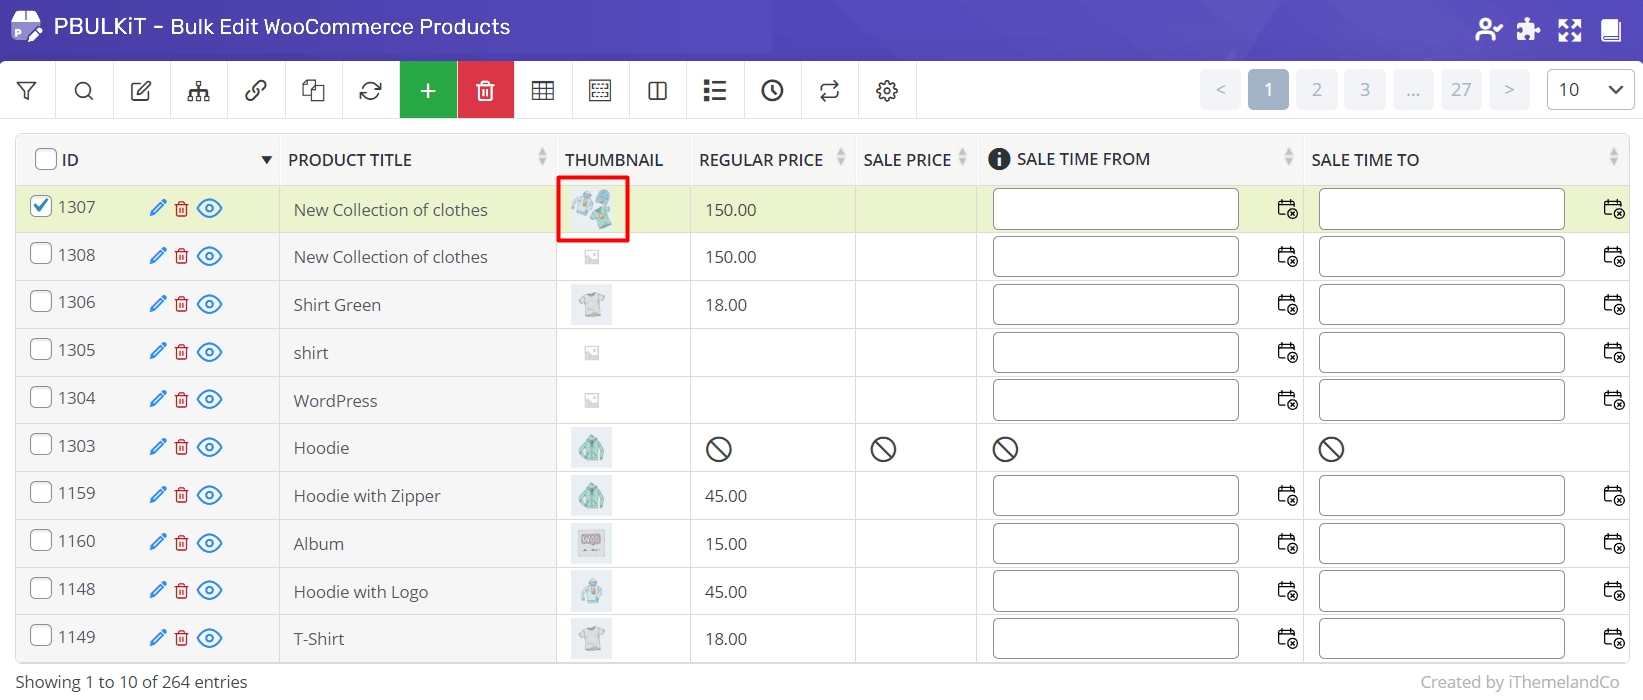Click the green add product button
Image resolution: width=1643 pixels, height=700 pixels.
(428, 91)
